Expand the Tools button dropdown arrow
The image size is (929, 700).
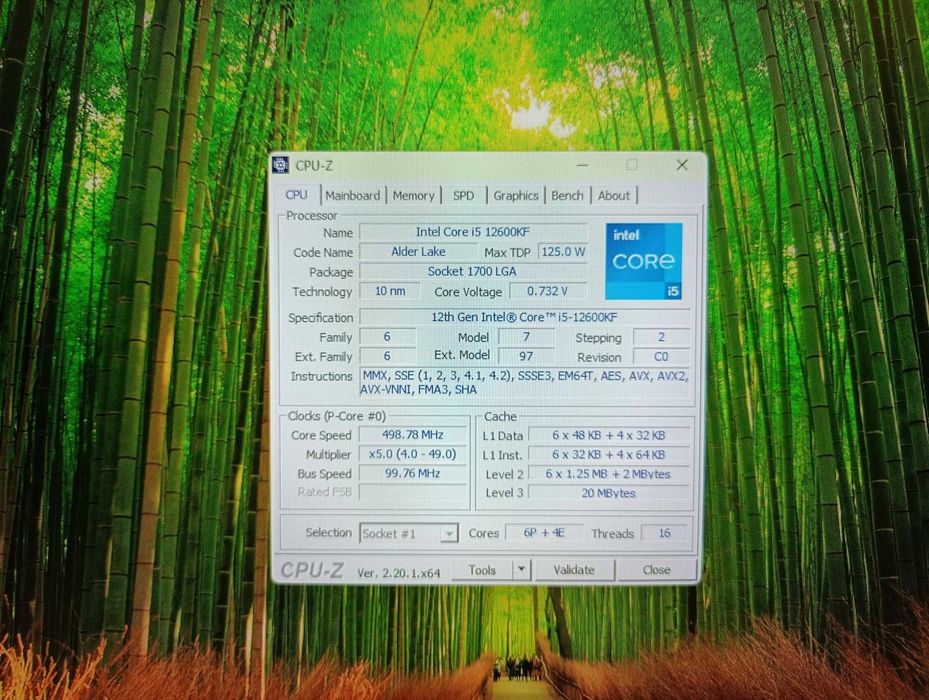coord(521,570)
